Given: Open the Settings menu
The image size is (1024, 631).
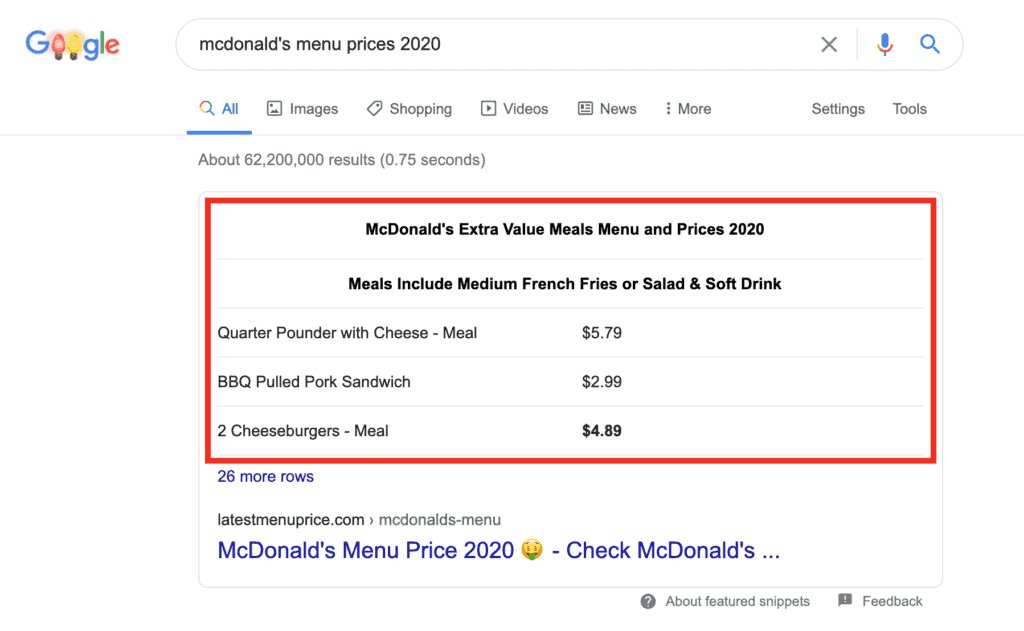Looking at the screenshot, I should coord(838,109).
